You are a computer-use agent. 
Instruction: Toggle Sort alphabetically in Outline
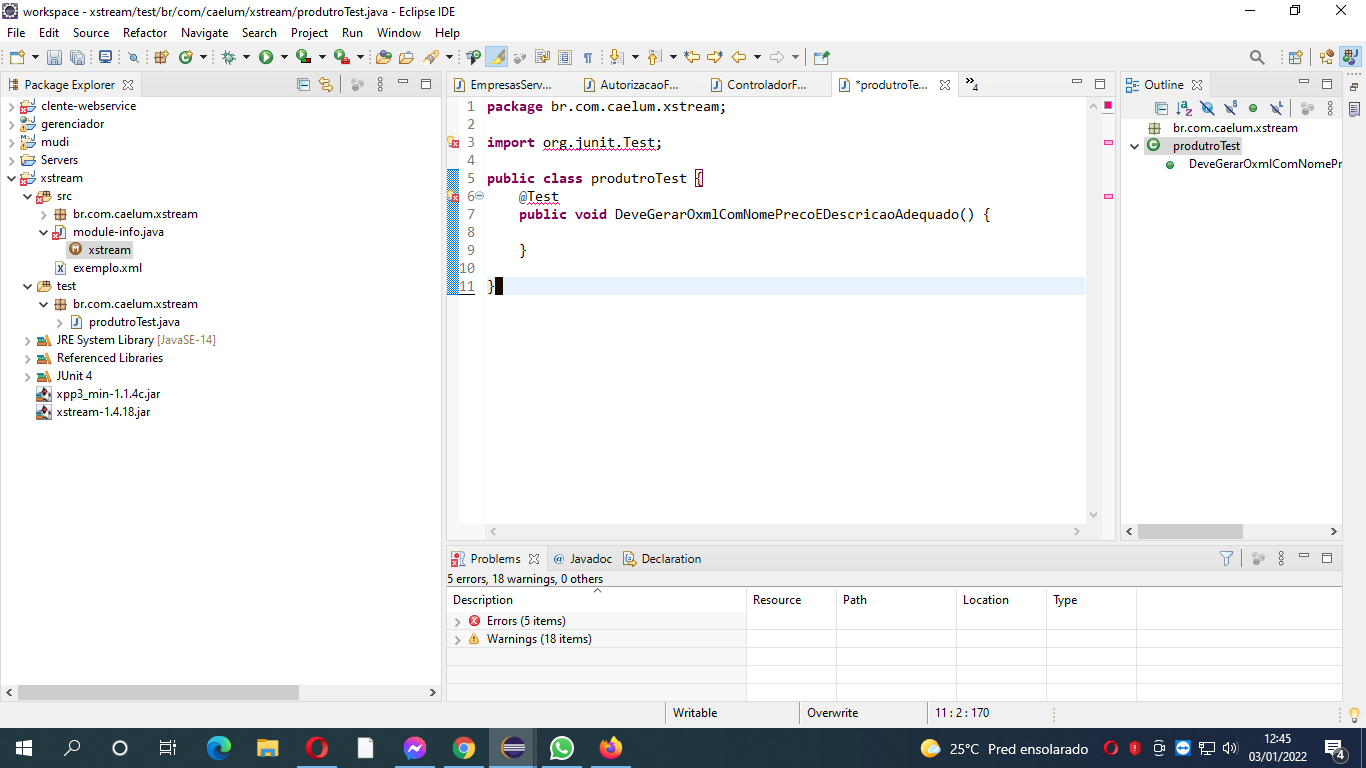pyautogui.click(x=1184, y=108)
